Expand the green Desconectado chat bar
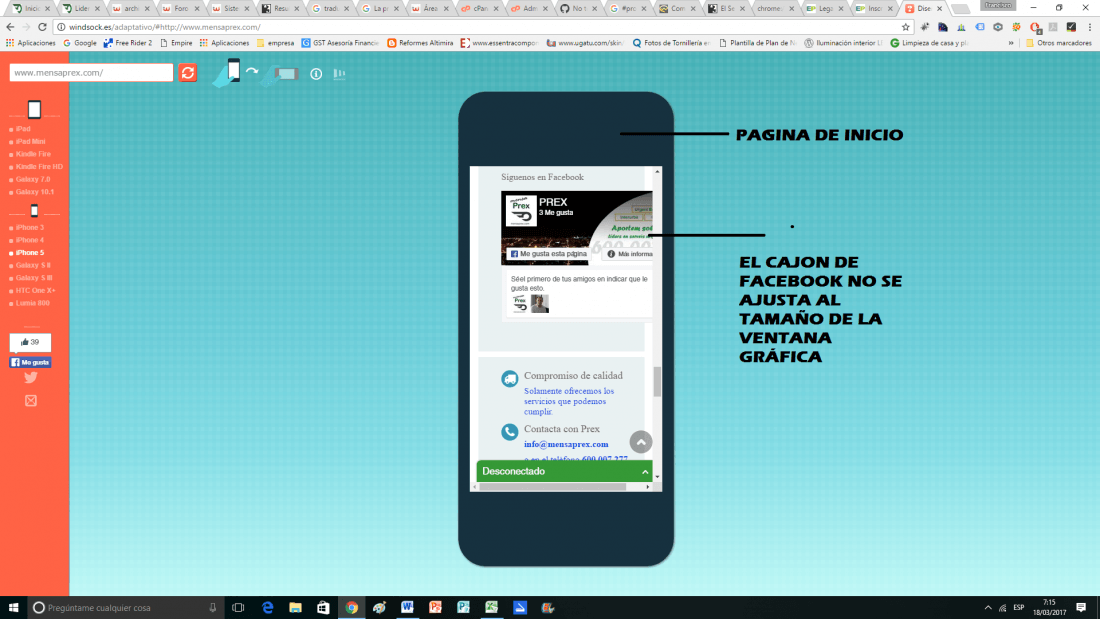 tap(565, 472)
